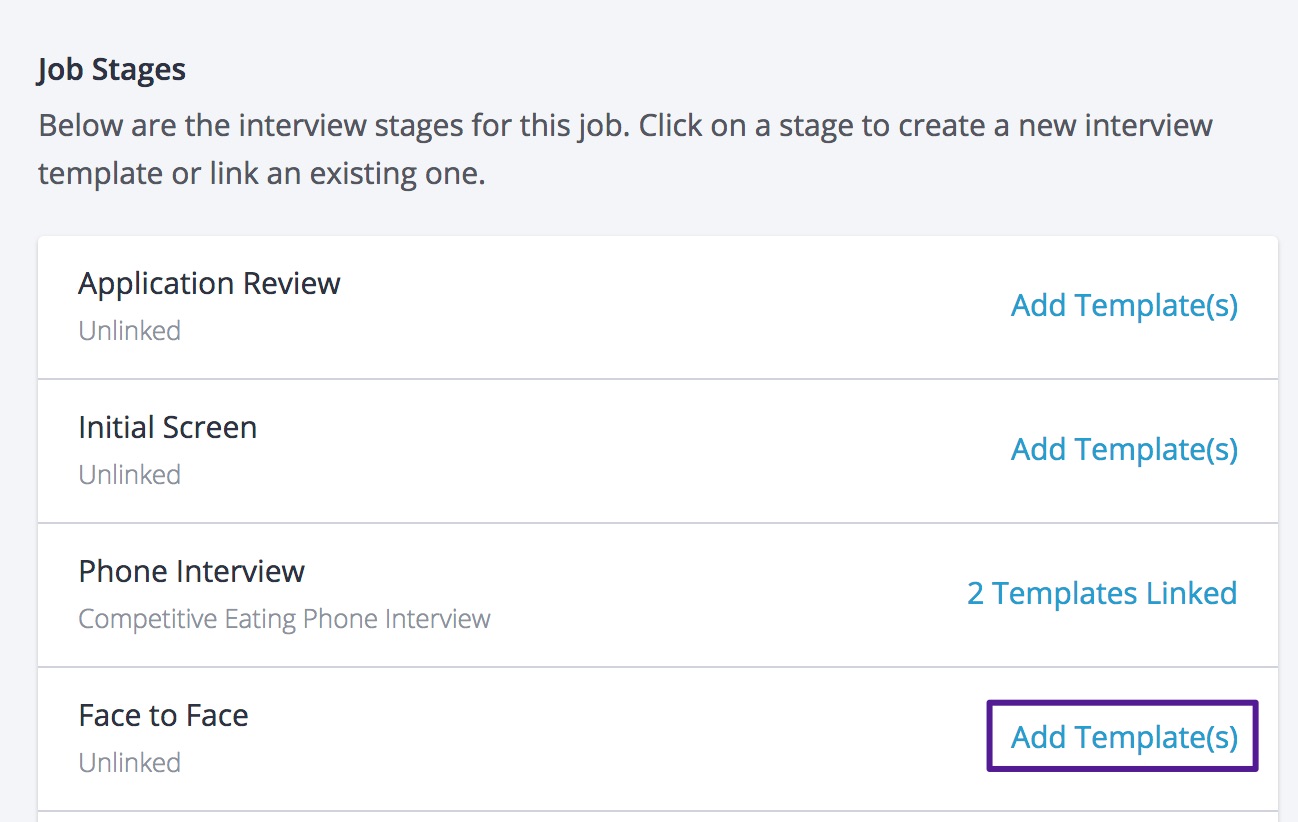Select the blank middle of Application Review row

tap(650, 307)
